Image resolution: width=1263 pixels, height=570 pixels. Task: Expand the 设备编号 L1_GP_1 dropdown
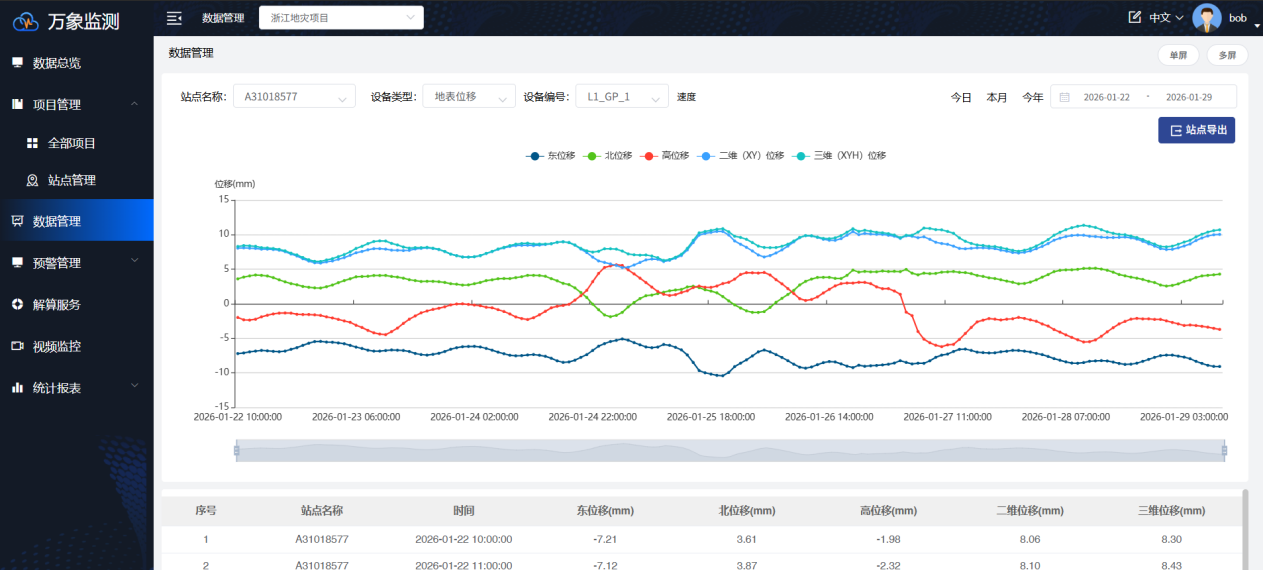pyautogui.click(x=621, y=97)
